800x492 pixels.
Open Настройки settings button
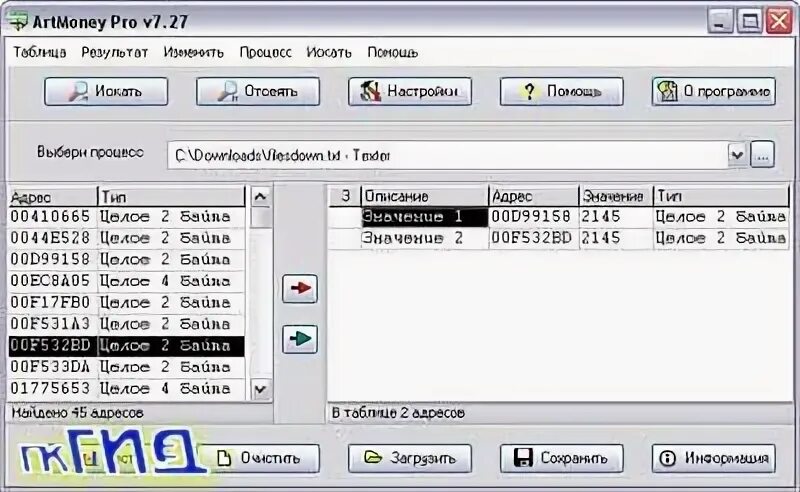click(410, 91)
